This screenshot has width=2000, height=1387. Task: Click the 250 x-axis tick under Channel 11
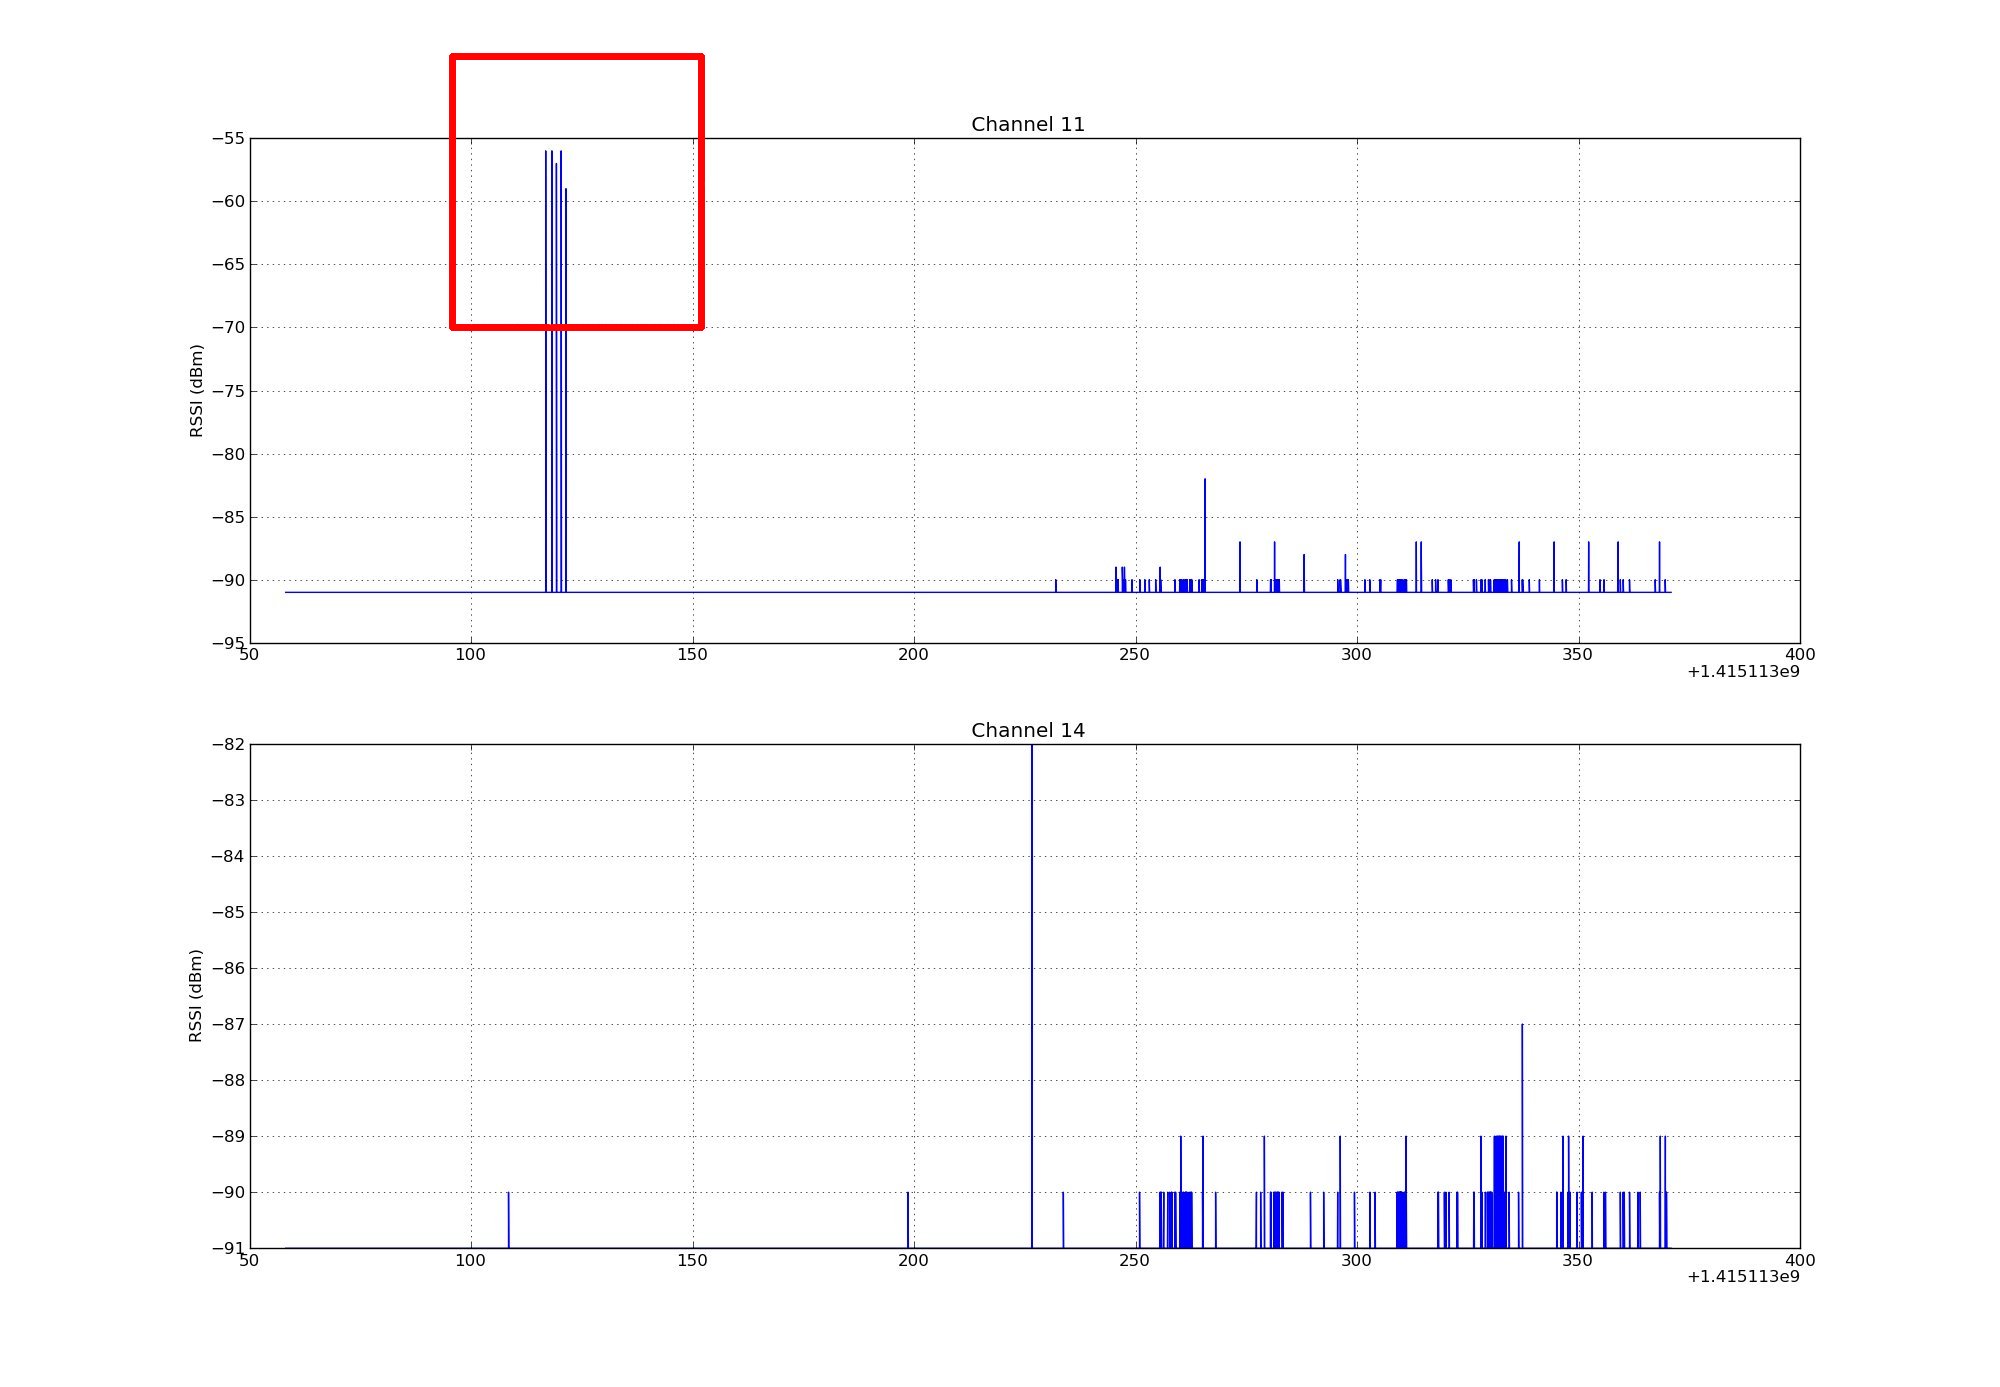1135,655
